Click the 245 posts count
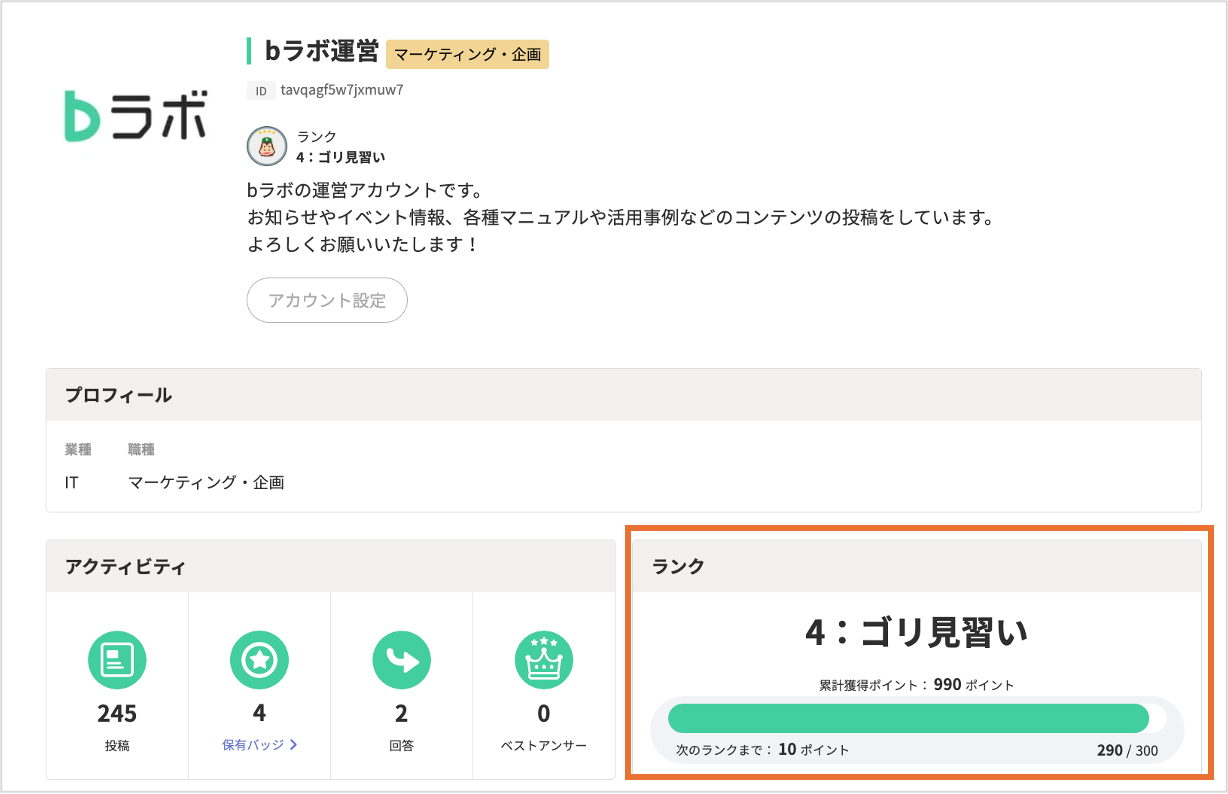Image resolution: width=1228 pixels, height=794 pixels. coord(117,714)
